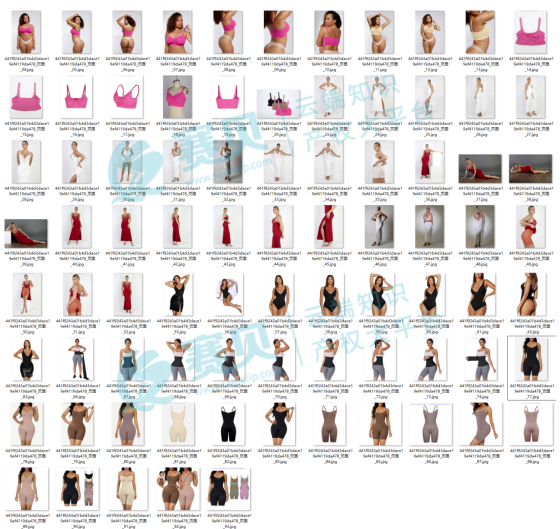Select landscape red dress thumbnail _39.jpg
The width and height of the screenshot is (560, 529).
26,234
